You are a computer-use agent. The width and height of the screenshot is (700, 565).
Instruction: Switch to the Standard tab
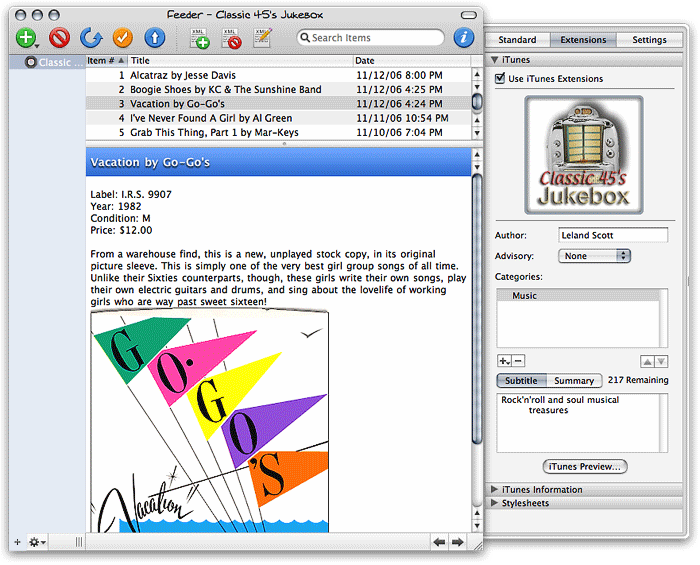click(x=517, y=40)
